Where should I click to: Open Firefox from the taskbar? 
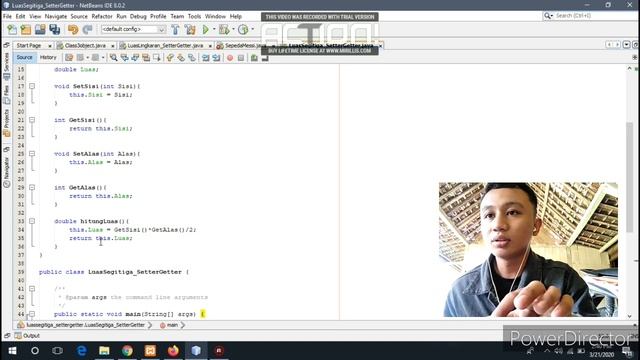pos(173,351)
